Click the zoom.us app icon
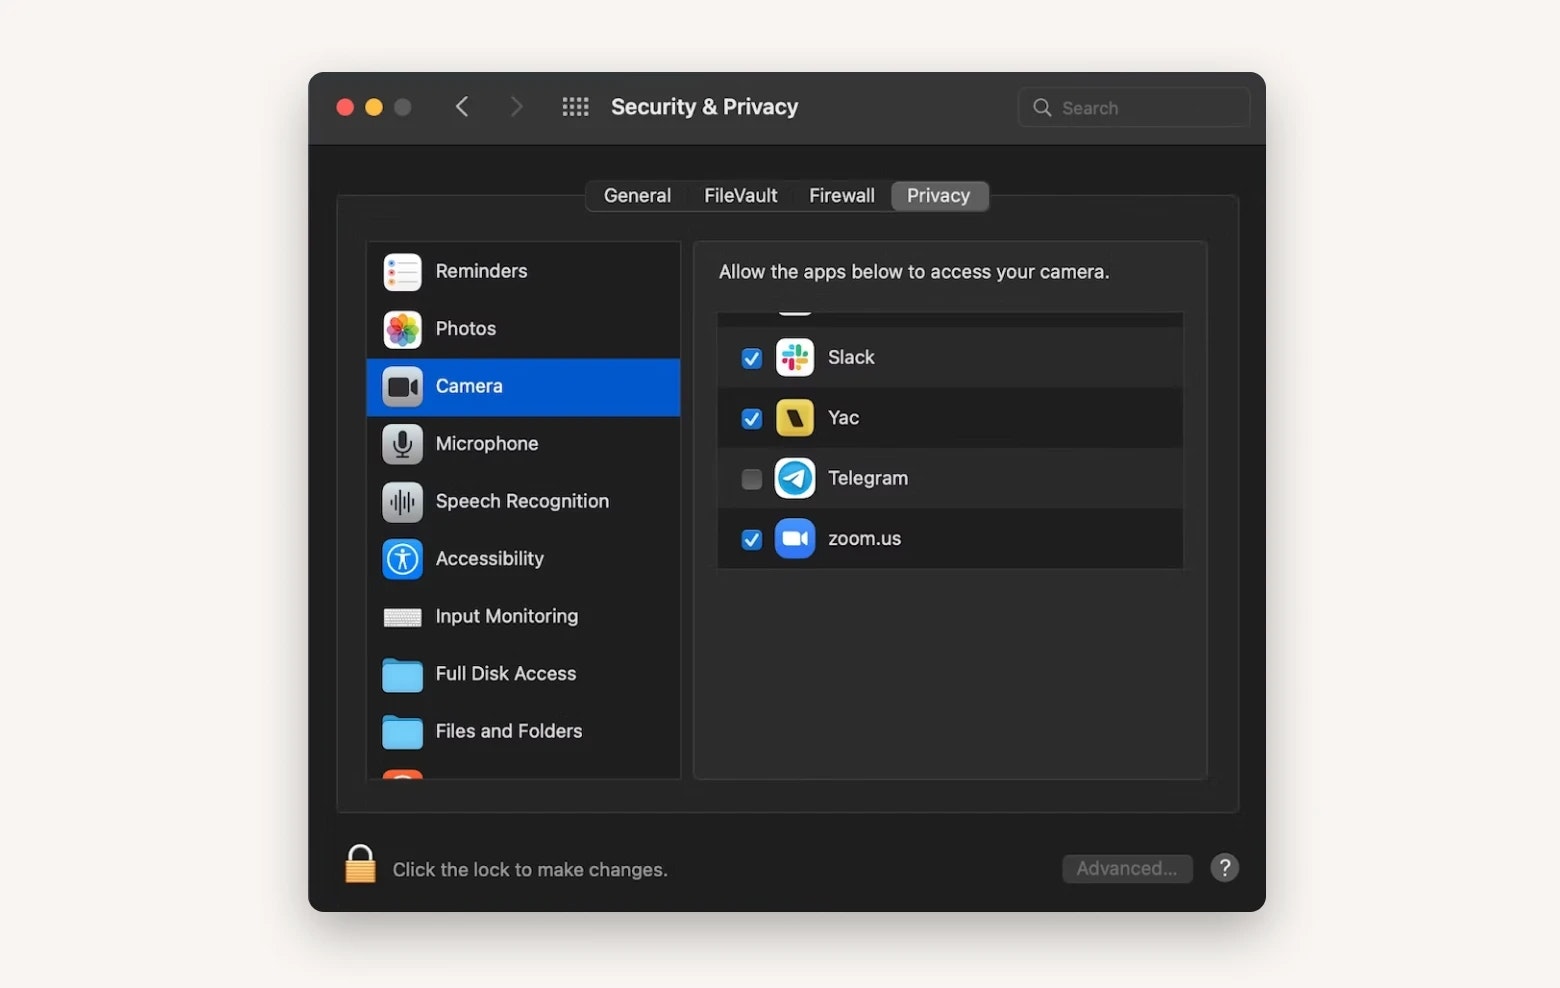 point(795,539)
